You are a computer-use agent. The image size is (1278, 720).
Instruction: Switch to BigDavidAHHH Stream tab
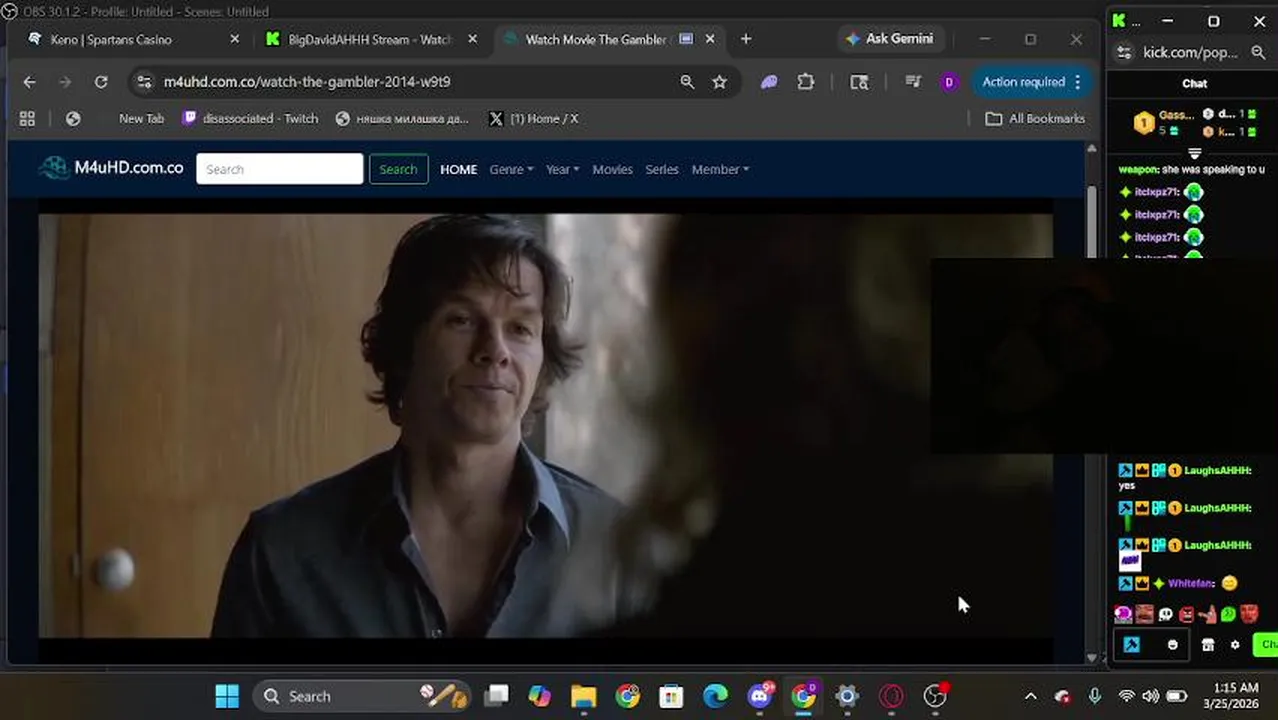coord(370,39)
